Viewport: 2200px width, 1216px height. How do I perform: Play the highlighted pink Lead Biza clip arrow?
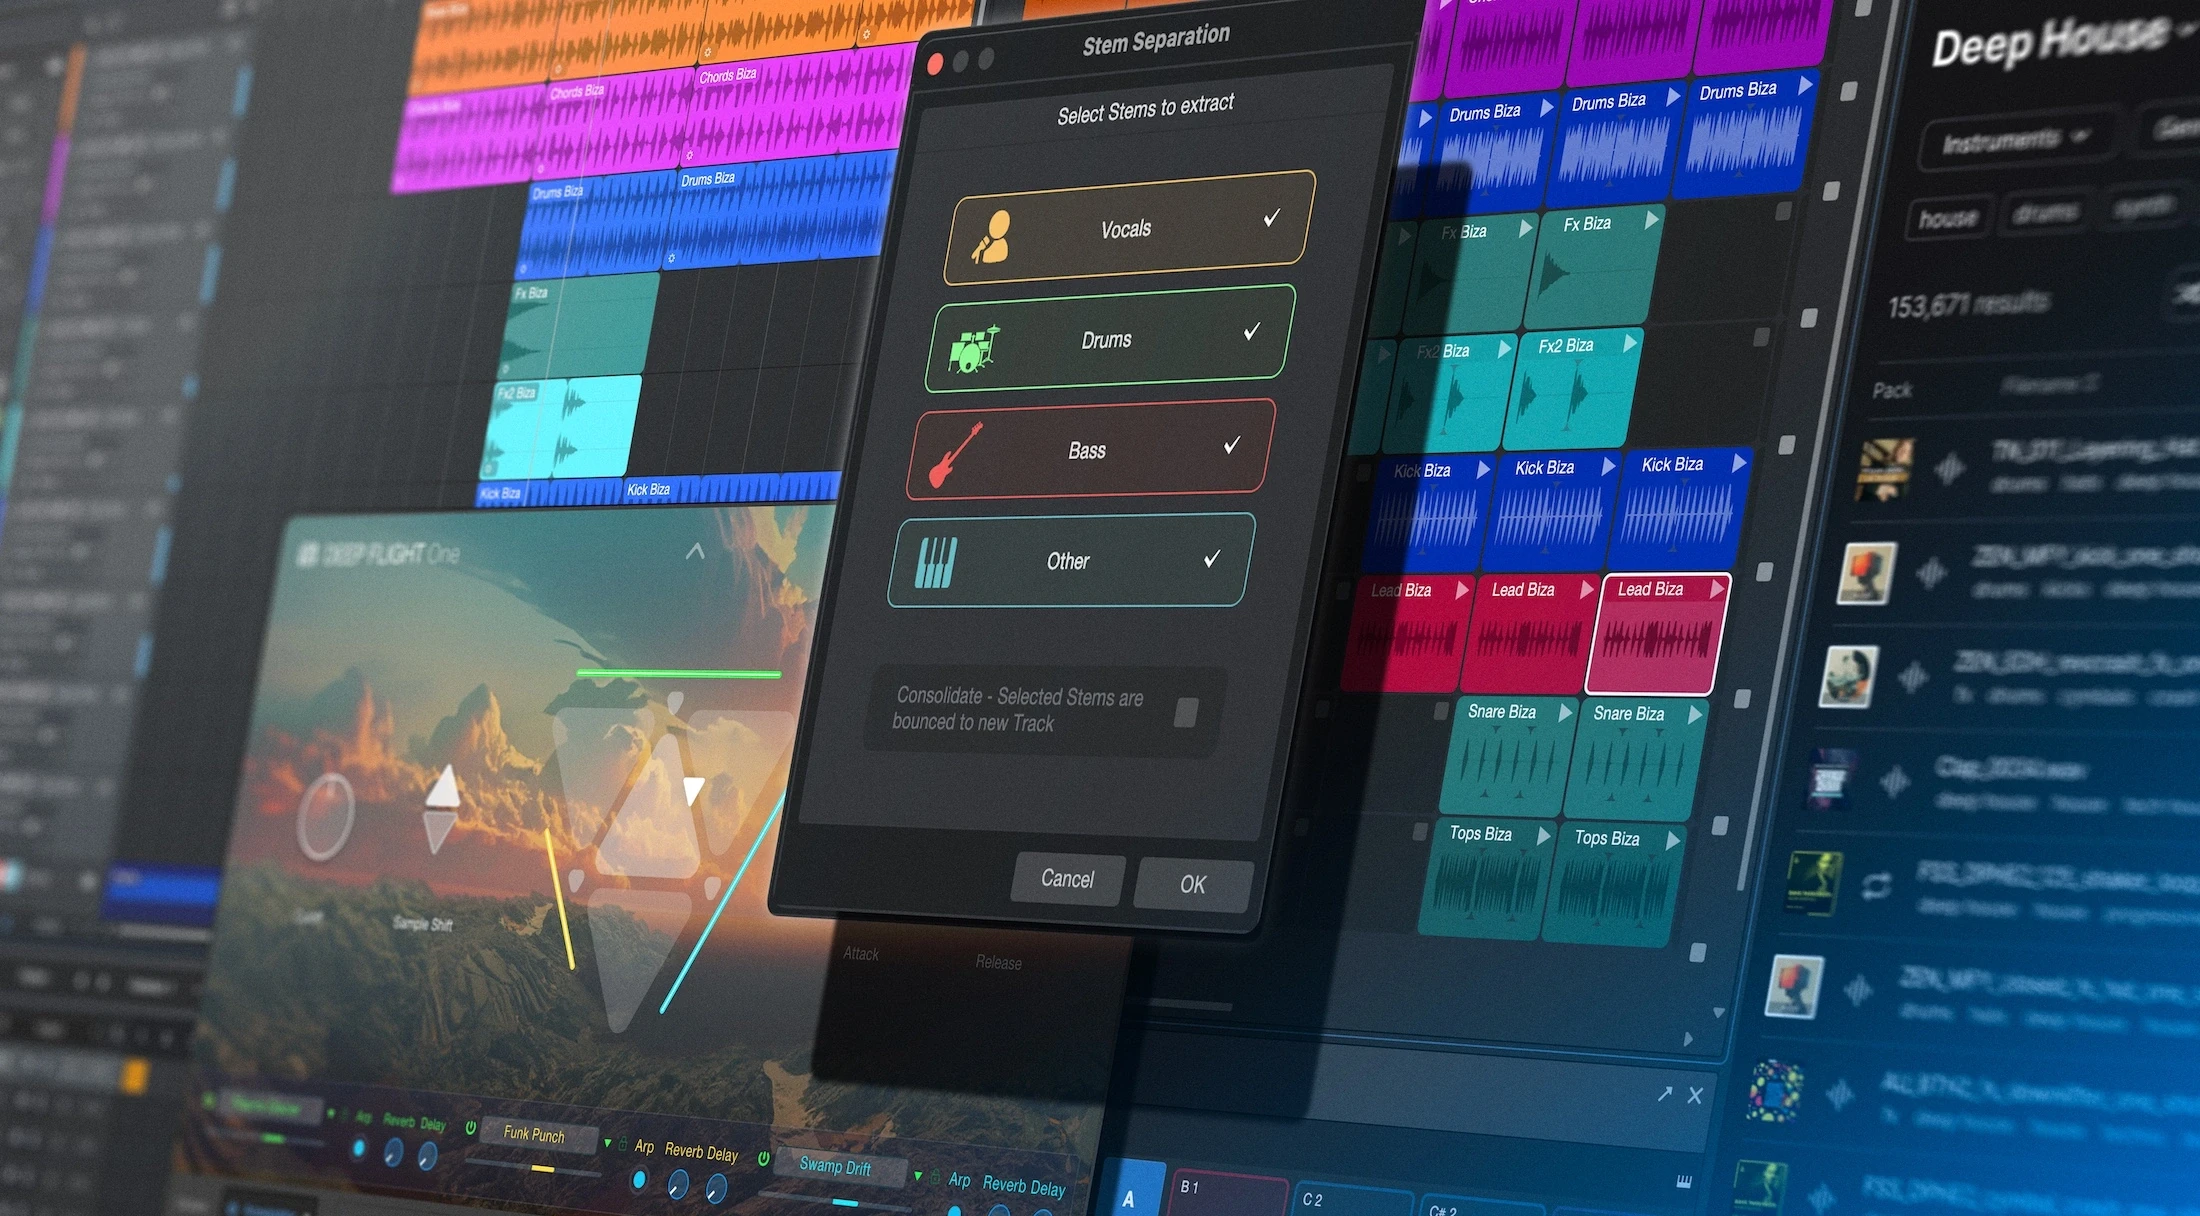tap(1717, 589)
